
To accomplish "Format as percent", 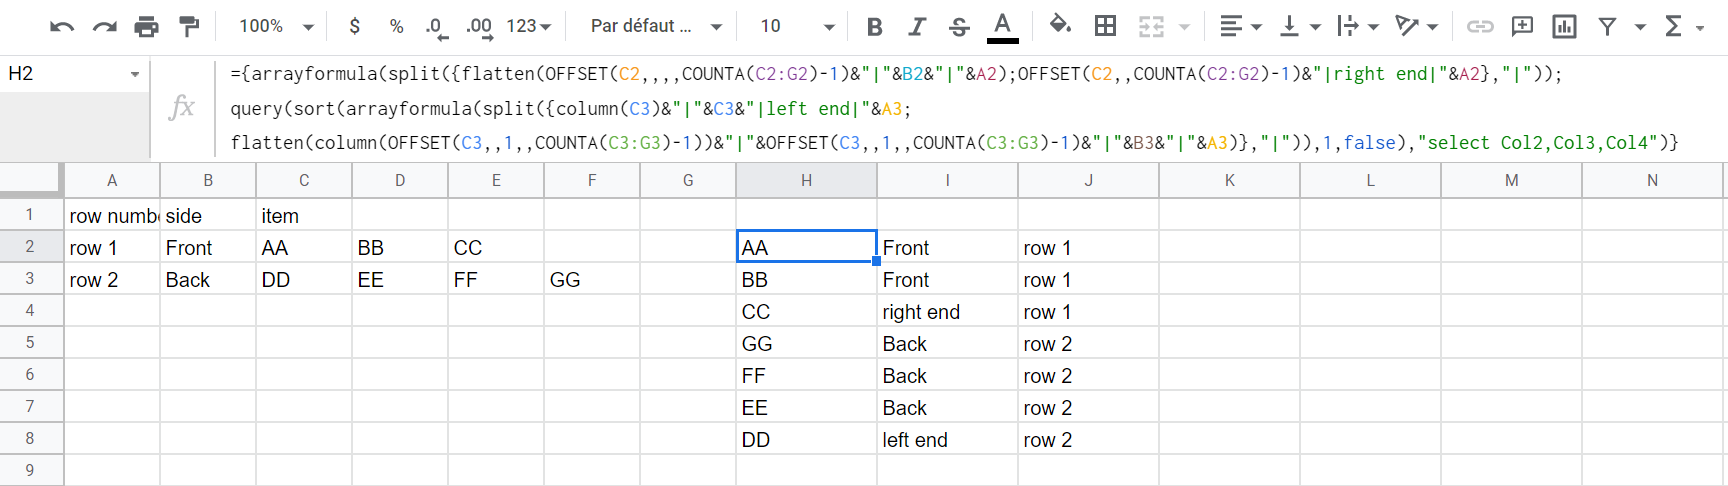I will (x=396, y=27).
